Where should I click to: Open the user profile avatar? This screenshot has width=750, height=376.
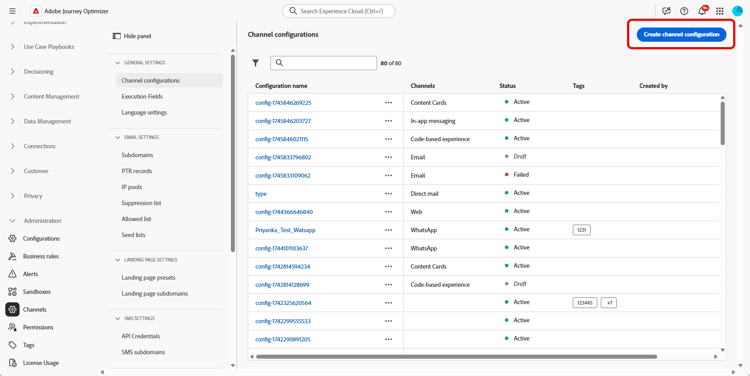pyautogui.click(x=737, y=11)
